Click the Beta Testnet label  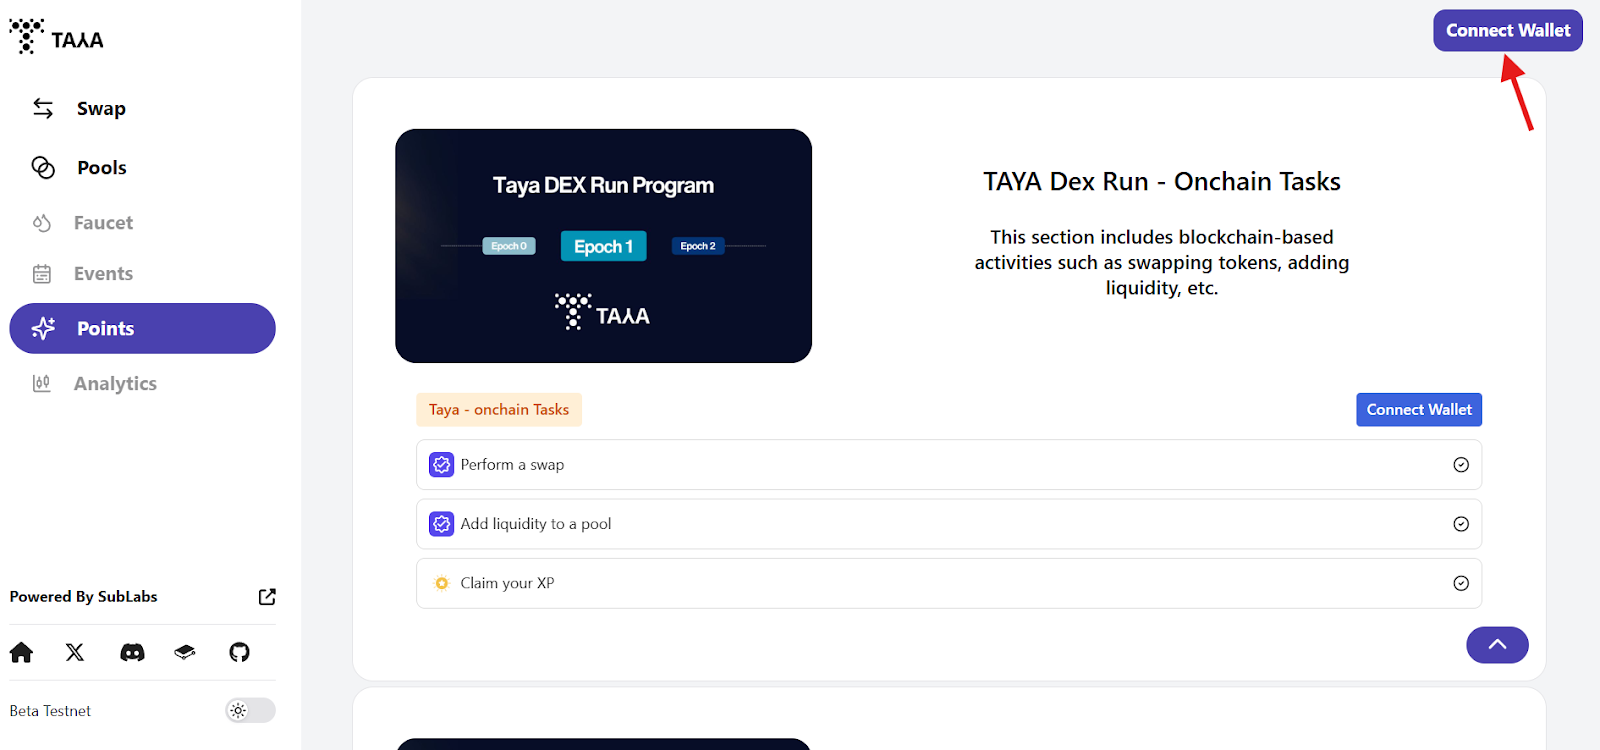pyautogui.click(x=50, y=711)
